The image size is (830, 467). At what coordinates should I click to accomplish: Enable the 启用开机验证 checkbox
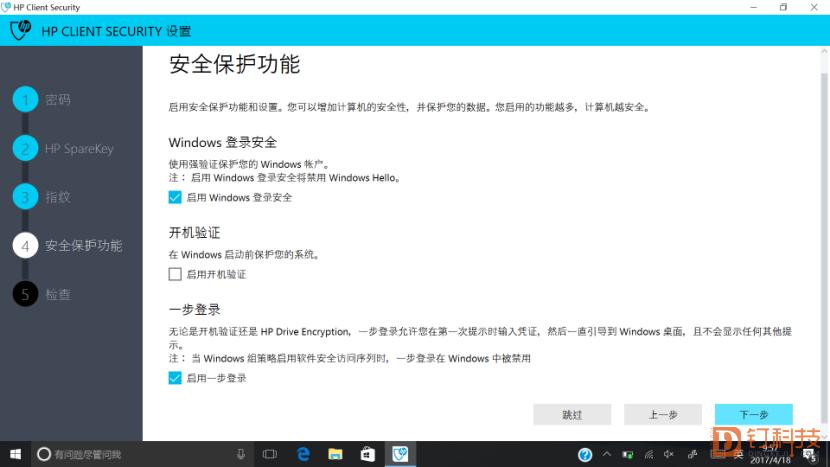pos(175,274)
